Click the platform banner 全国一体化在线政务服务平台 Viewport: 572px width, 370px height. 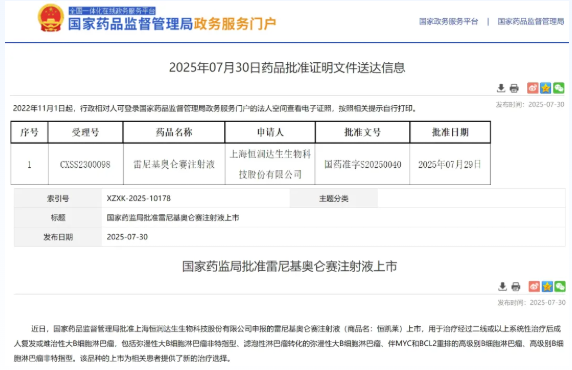click(112, 11)
